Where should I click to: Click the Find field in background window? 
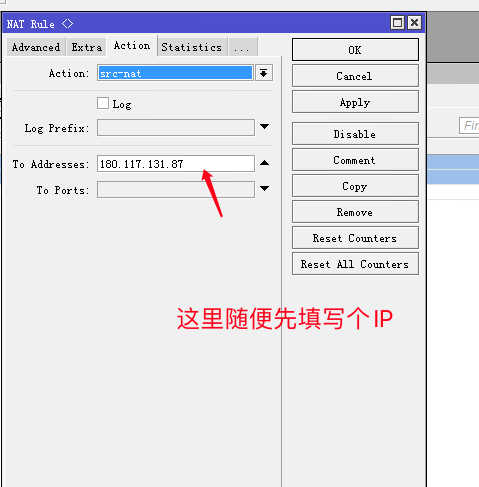(x=469, y=126)
